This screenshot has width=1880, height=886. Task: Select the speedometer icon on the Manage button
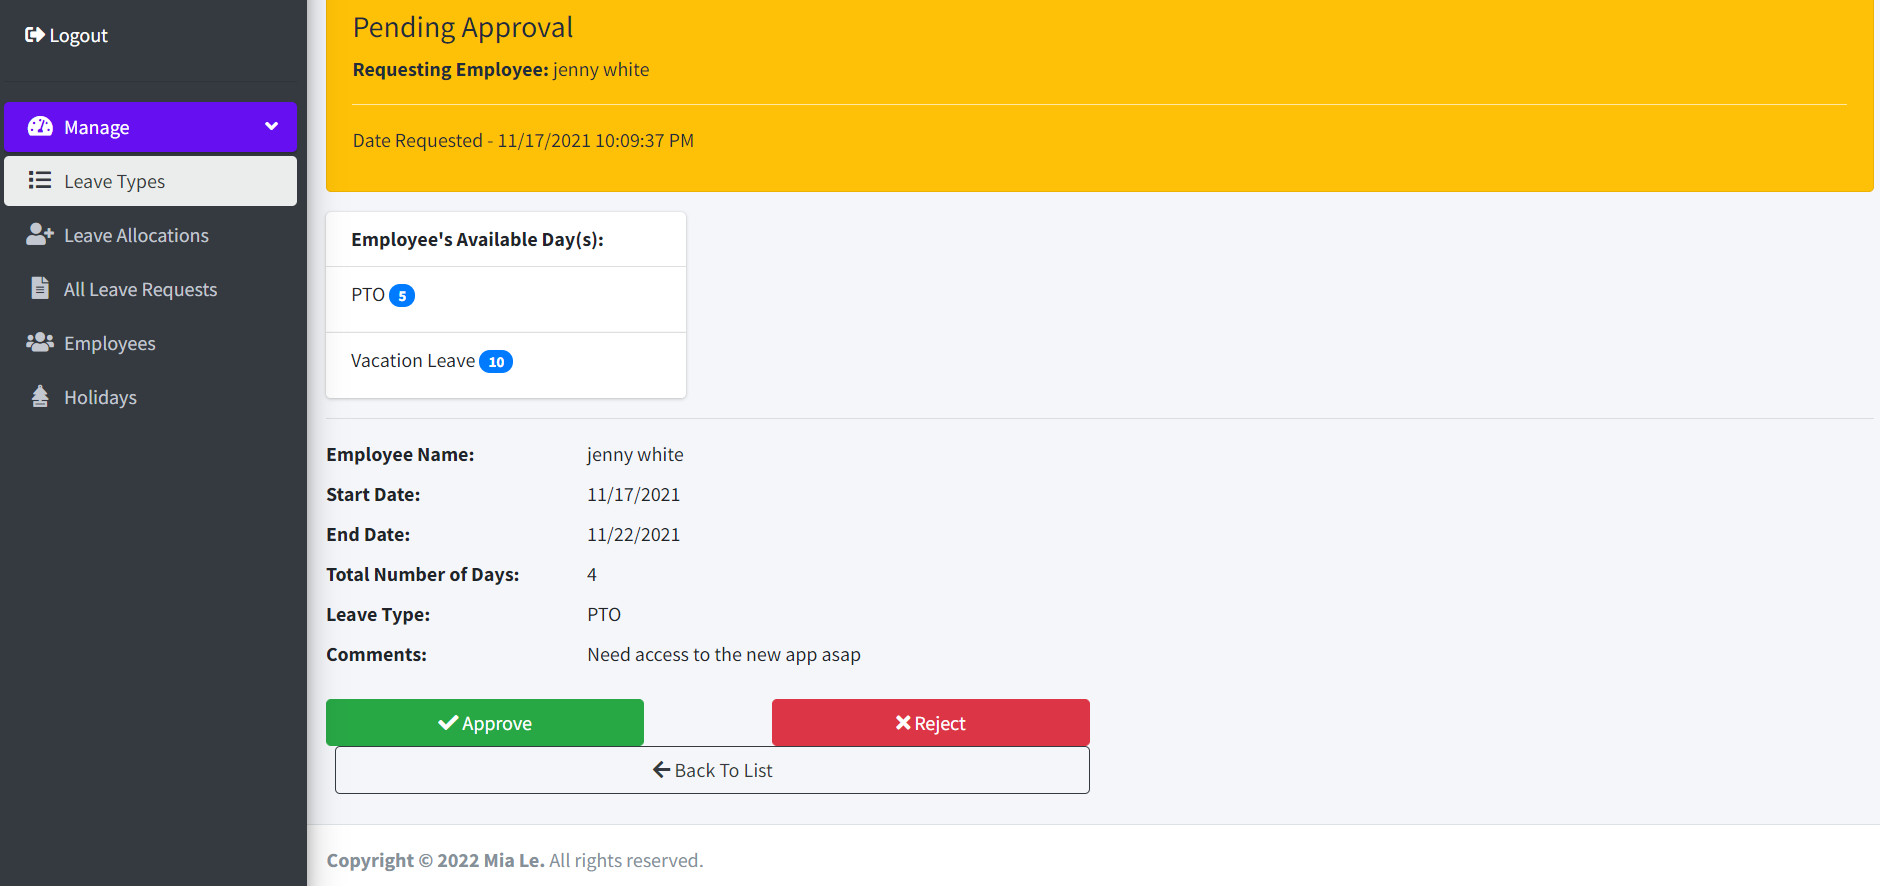[x=40, y=126]
